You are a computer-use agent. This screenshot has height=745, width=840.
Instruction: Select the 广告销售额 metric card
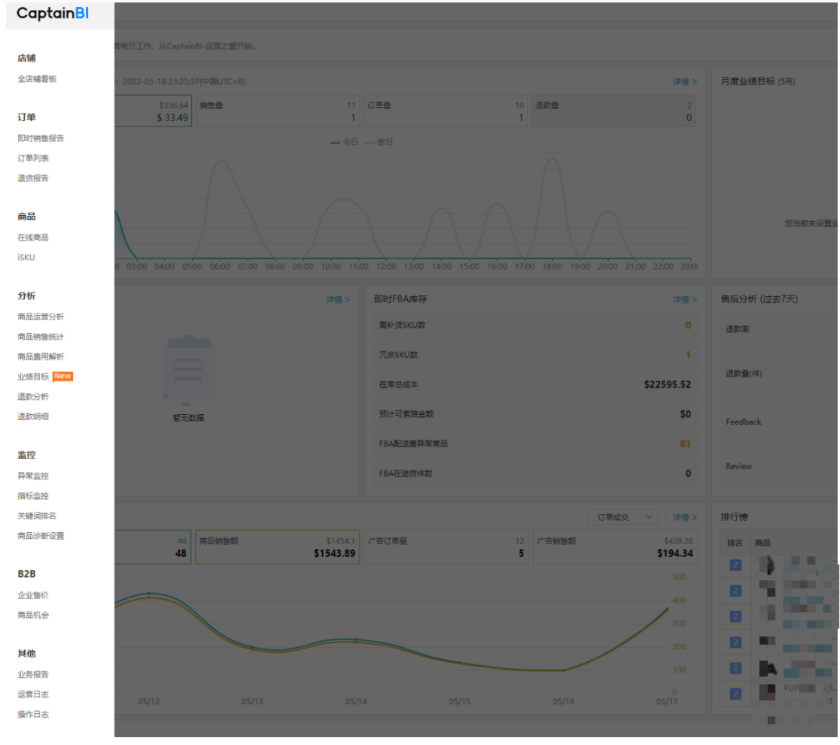point(613,547)
